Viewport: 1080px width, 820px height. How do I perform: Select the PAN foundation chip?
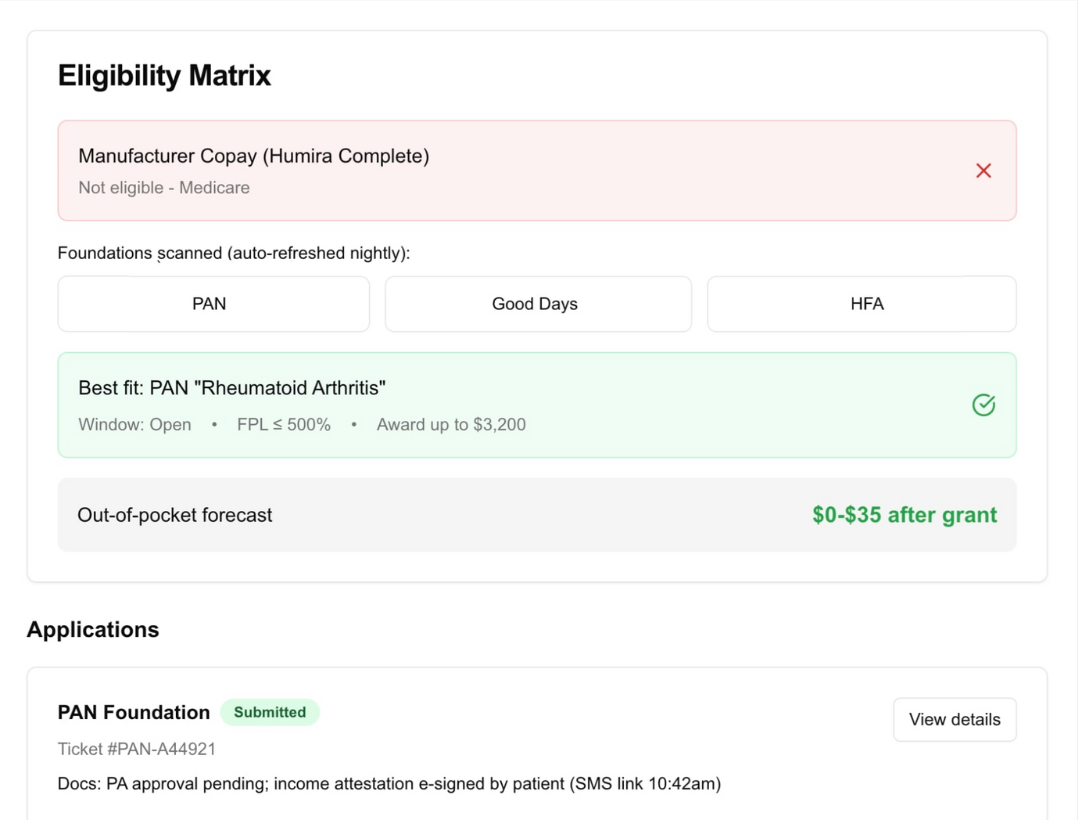coord(214,304)
